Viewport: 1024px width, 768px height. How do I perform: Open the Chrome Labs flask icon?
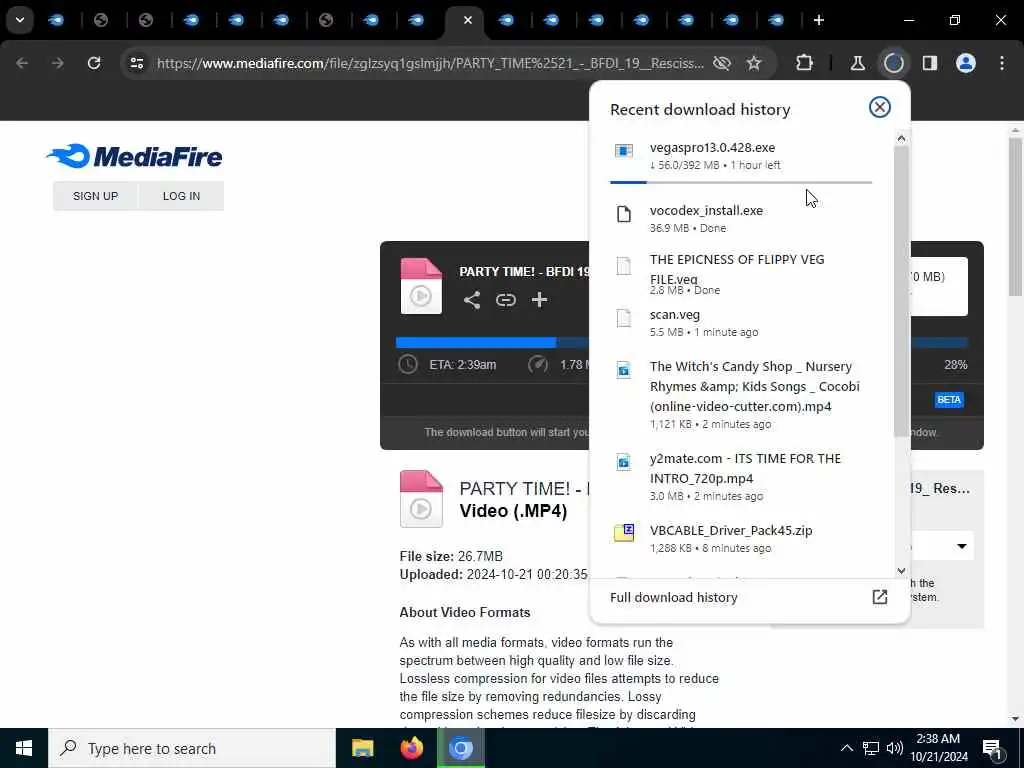[x=857, y=63]
